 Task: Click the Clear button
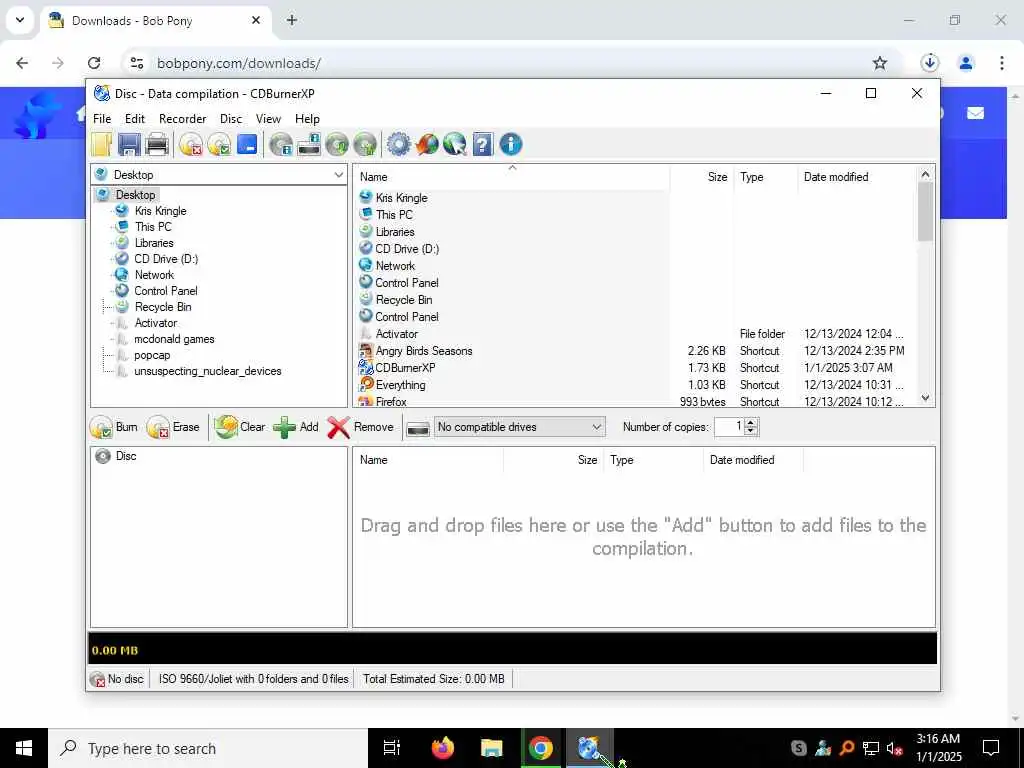(x=240, y=427)
